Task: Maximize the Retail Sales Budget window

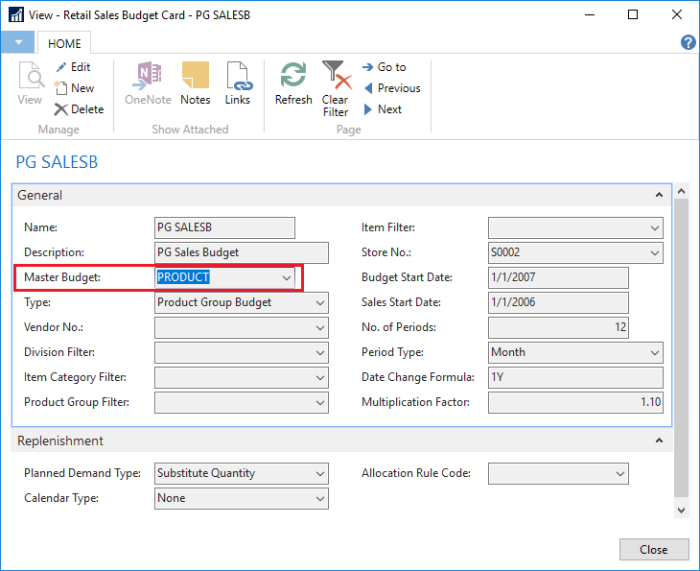Action: pyautogui.click(x=633, y=15)
